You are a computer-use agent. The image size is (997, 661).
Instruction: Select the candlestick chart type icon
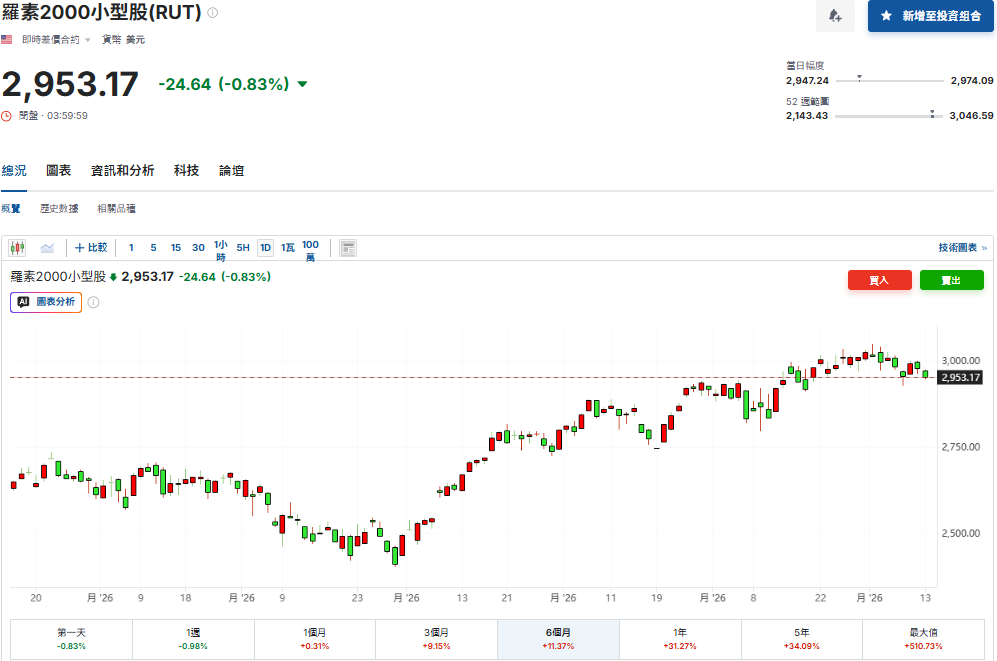(x=17, y=248)
